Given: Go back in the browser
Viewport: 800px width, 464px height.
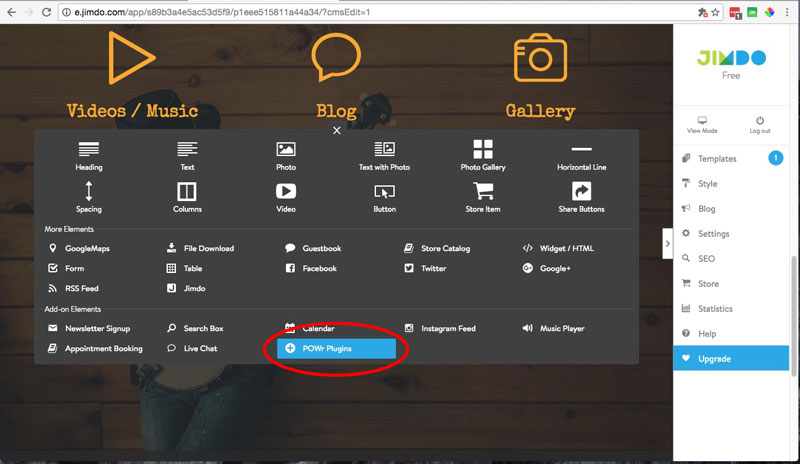Looking at the screenshot, I should (11, 12).
